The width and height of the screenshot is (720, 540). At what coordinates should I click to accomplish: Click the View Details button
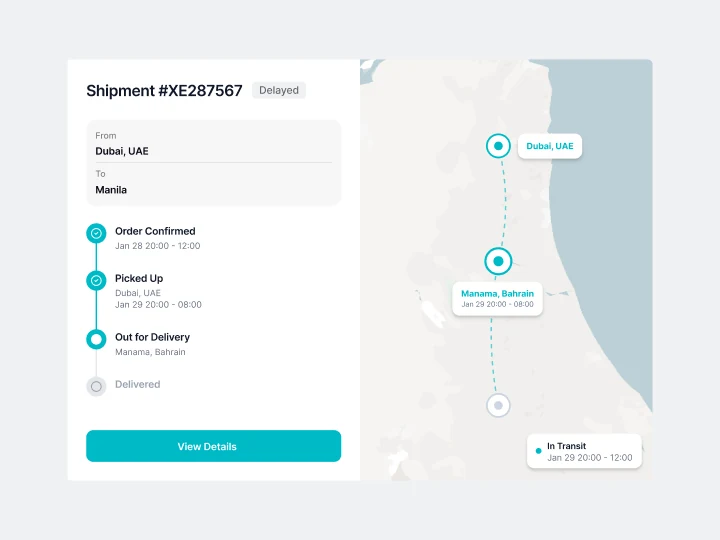tap(214, 446)
